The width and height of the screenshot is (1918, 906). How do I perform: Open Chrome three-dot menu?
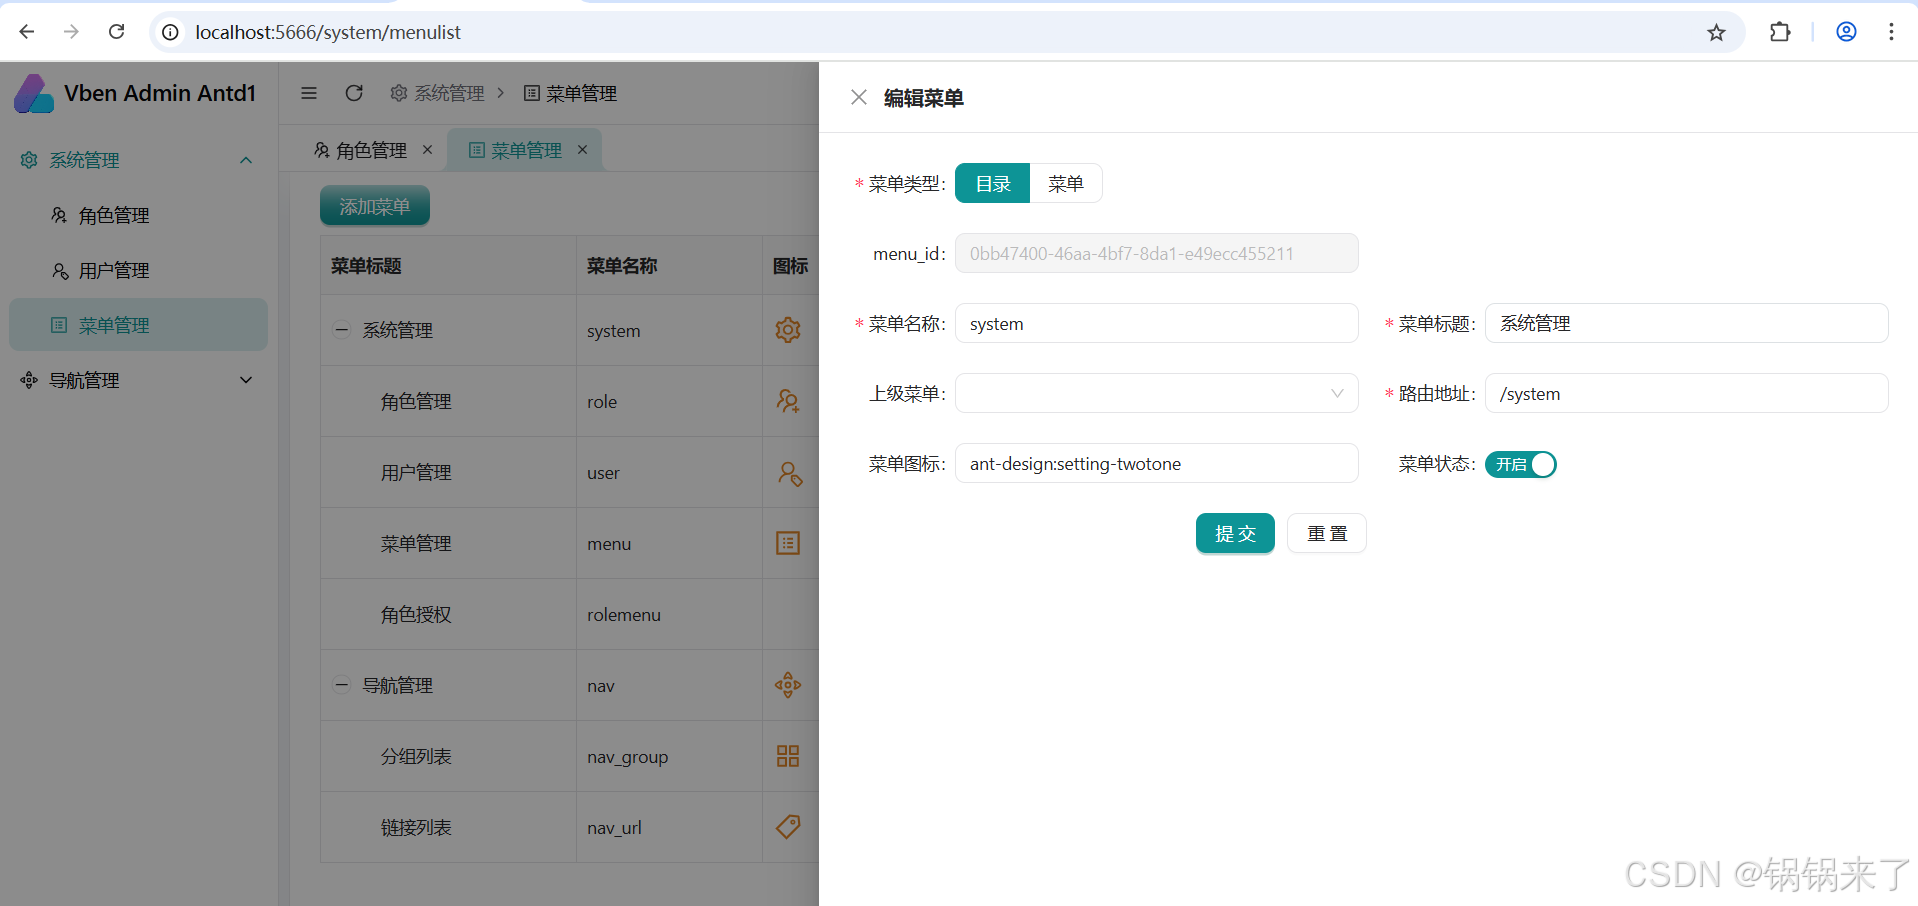[1891, 32]
